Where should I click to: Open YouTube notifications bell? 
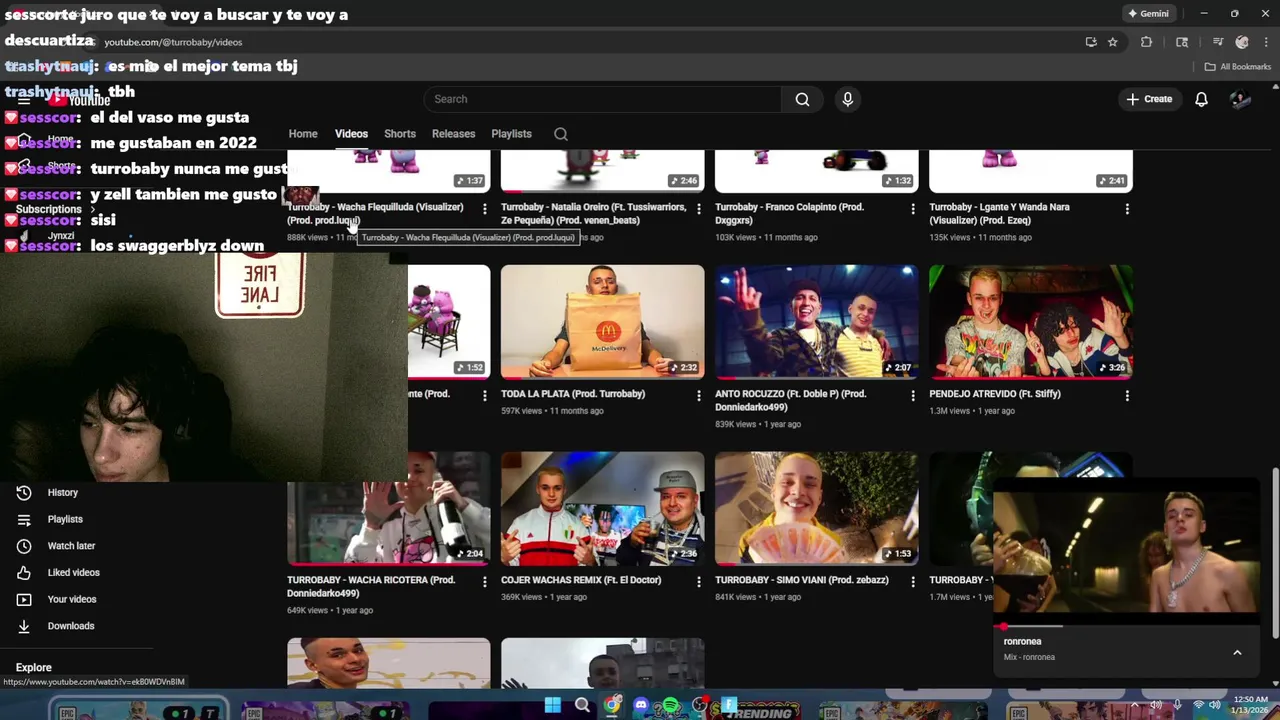[1202, 99]
